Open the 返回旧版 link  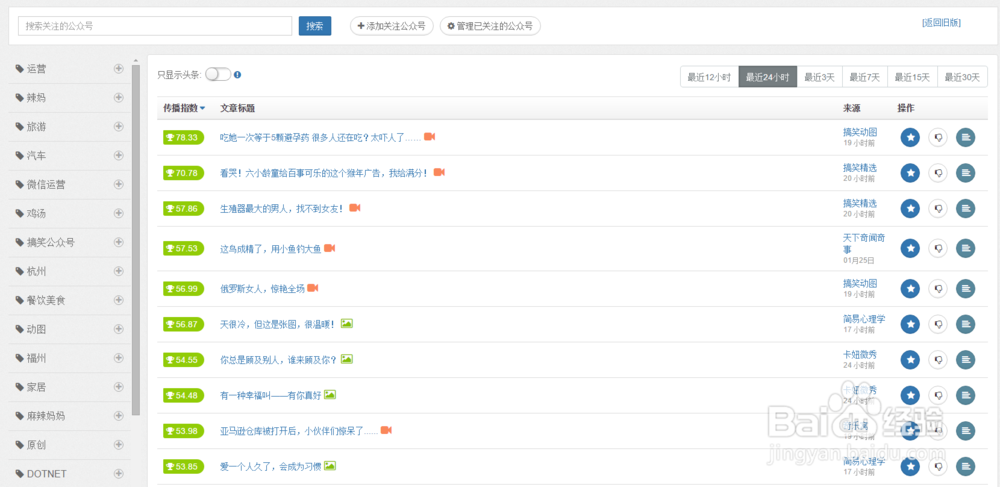941,23
